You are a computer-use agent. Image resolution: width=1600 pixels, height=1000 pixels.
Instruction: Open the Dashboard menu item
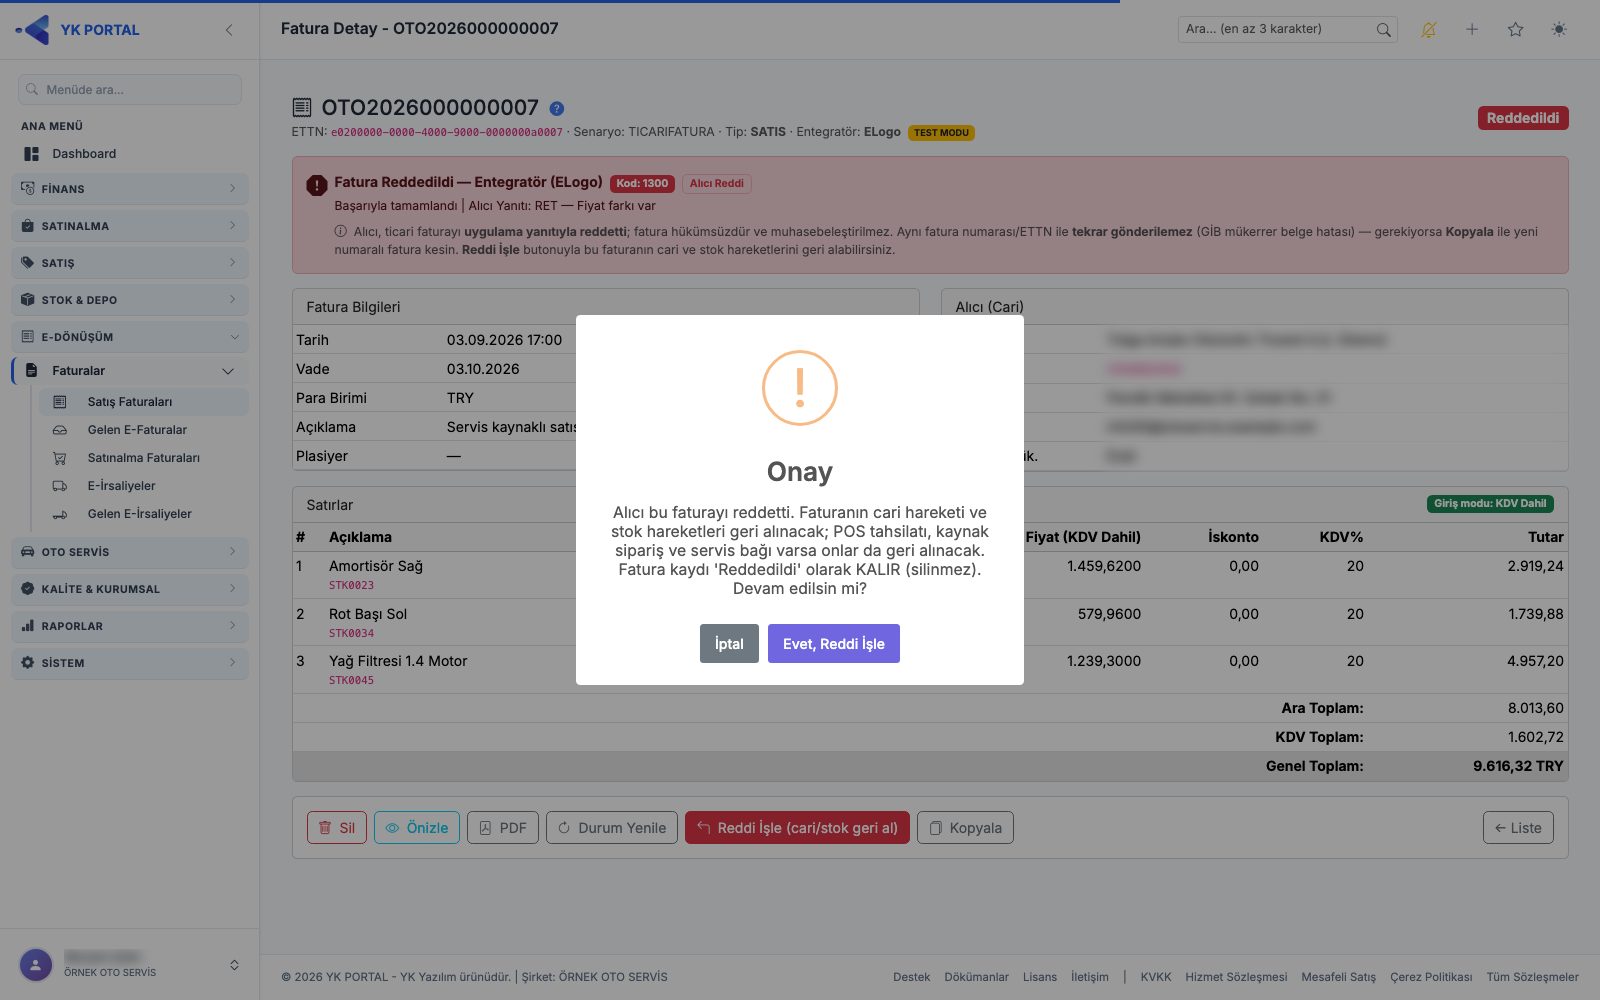130,154
